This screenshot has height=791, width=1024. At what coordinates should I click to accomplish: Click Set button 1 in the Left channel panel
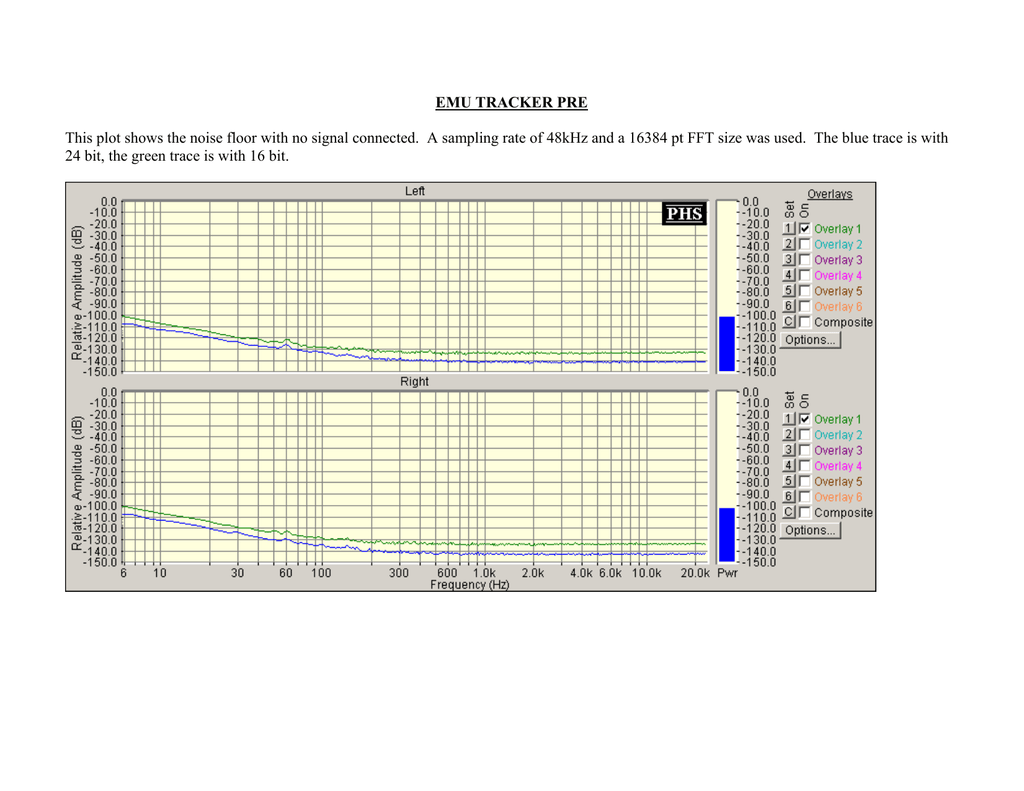pos(789,229)
